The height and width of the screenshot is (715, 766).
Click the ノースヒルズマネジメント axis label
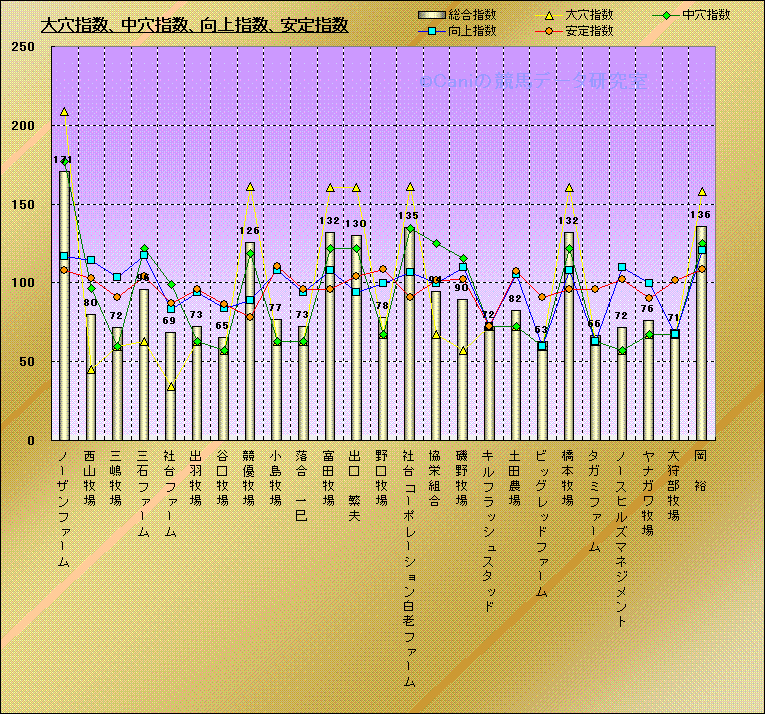621,538
